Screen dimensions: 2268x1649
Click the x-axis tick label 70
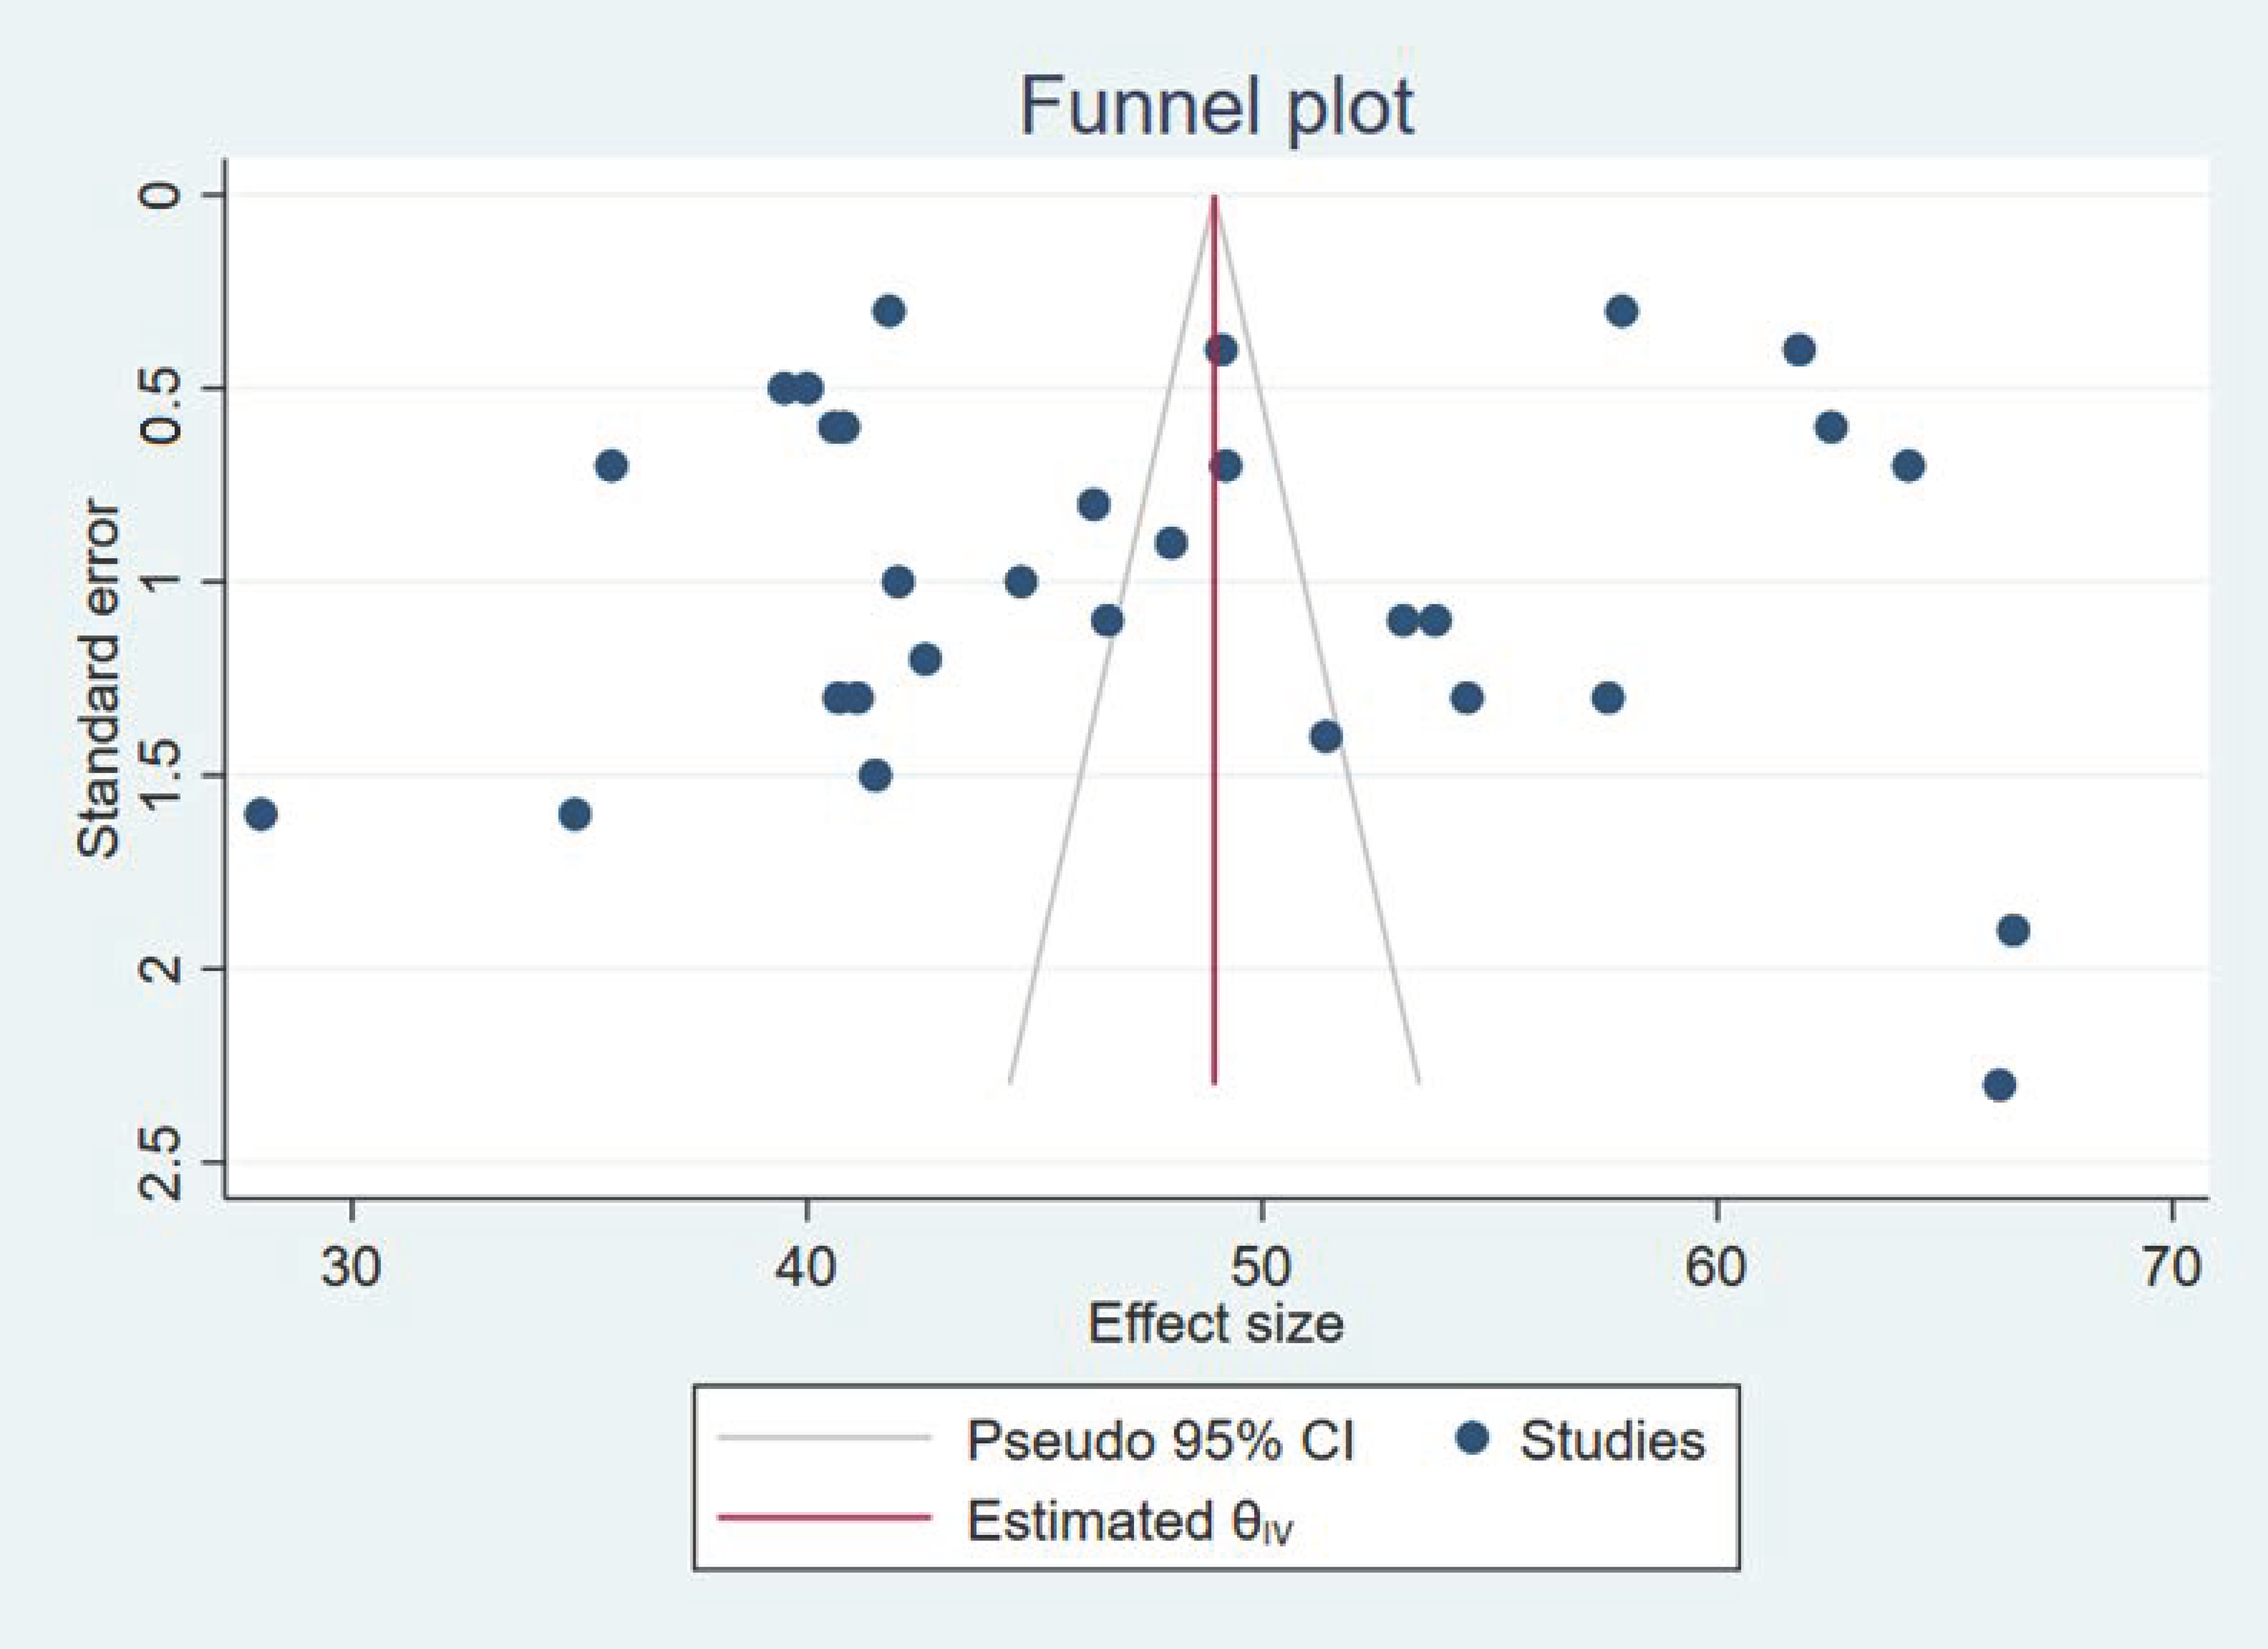coord(2172,1267)
